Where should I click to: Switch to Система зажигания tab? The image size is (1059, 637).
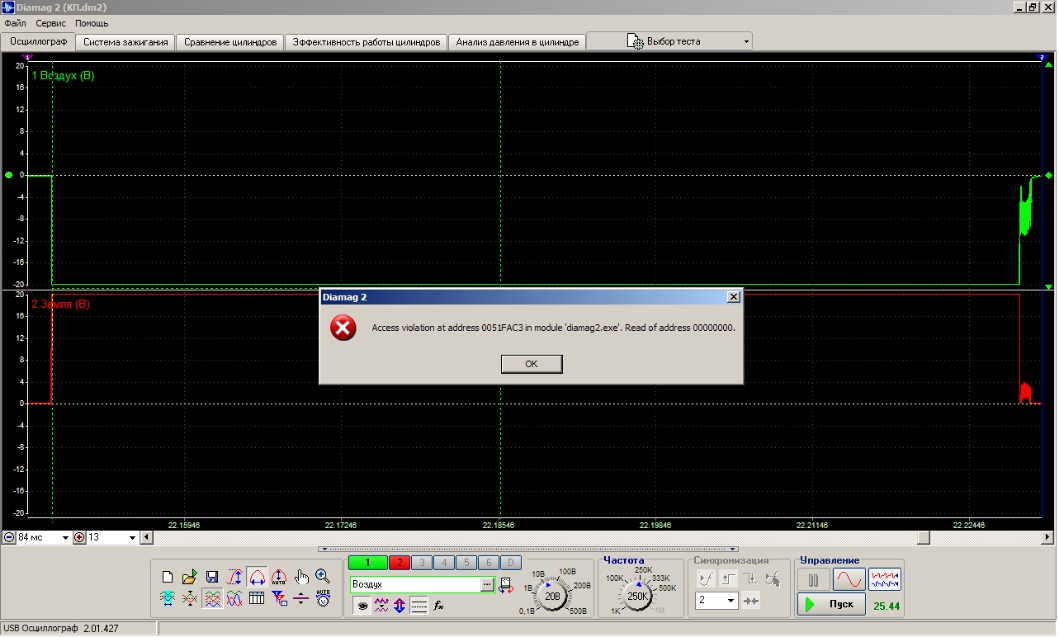tap(126, 42)
